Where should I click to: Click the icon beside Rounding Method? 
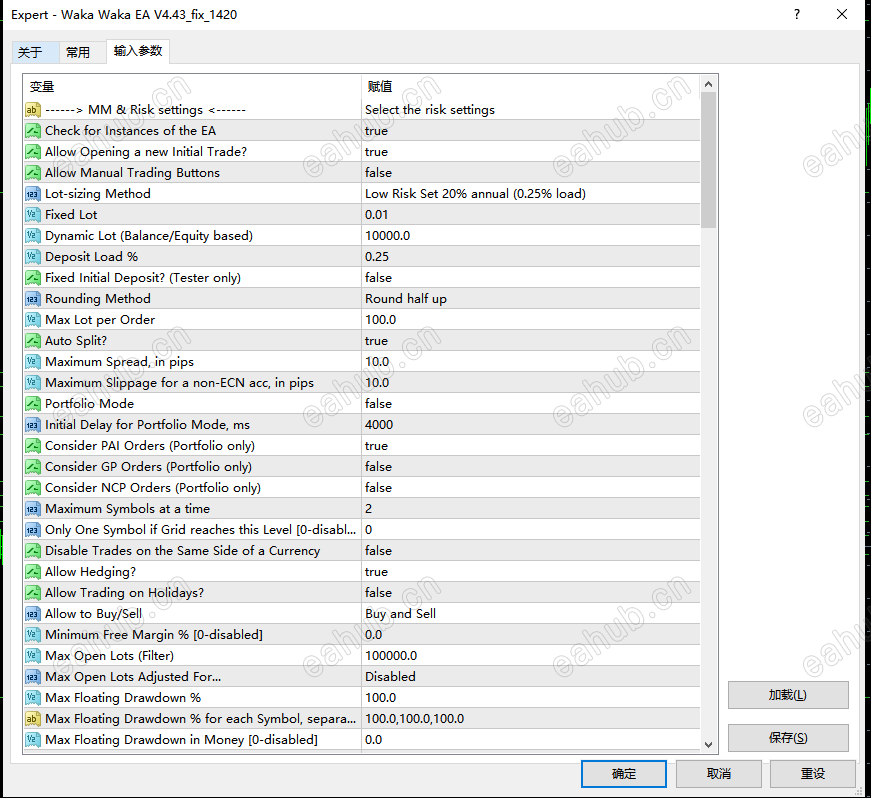coord(33,299)
